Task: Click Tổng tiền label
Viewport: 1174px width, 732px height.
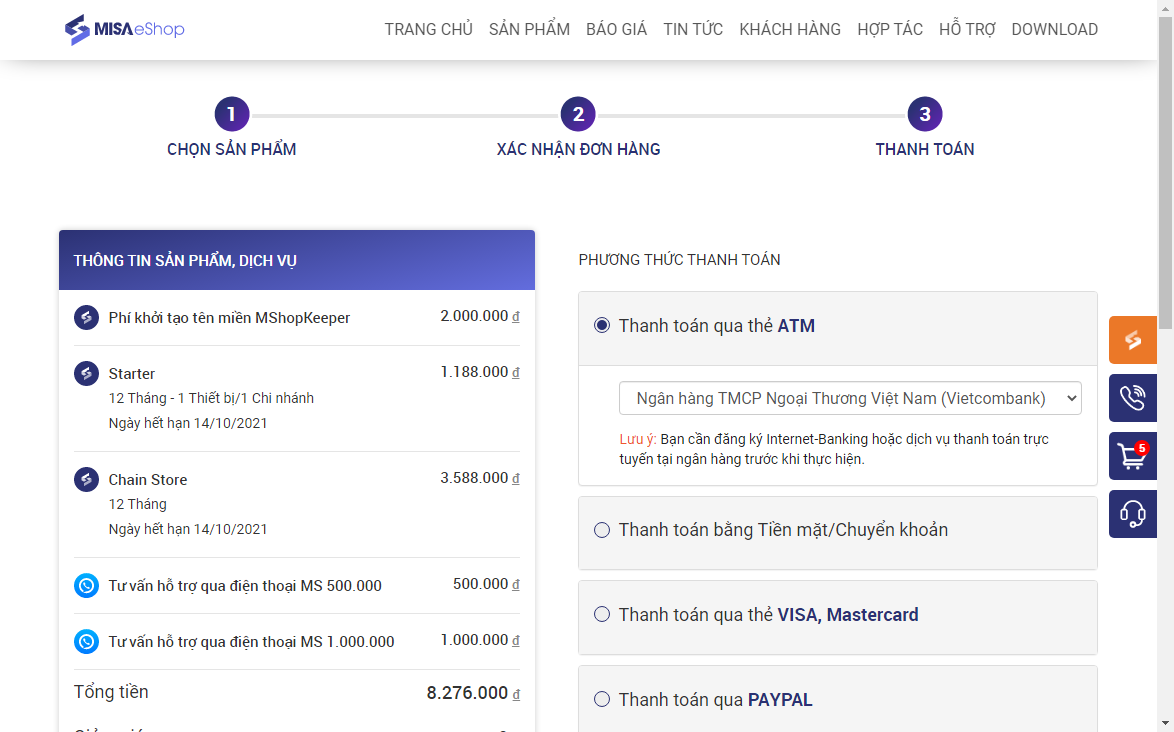Action: pos(111,692)
